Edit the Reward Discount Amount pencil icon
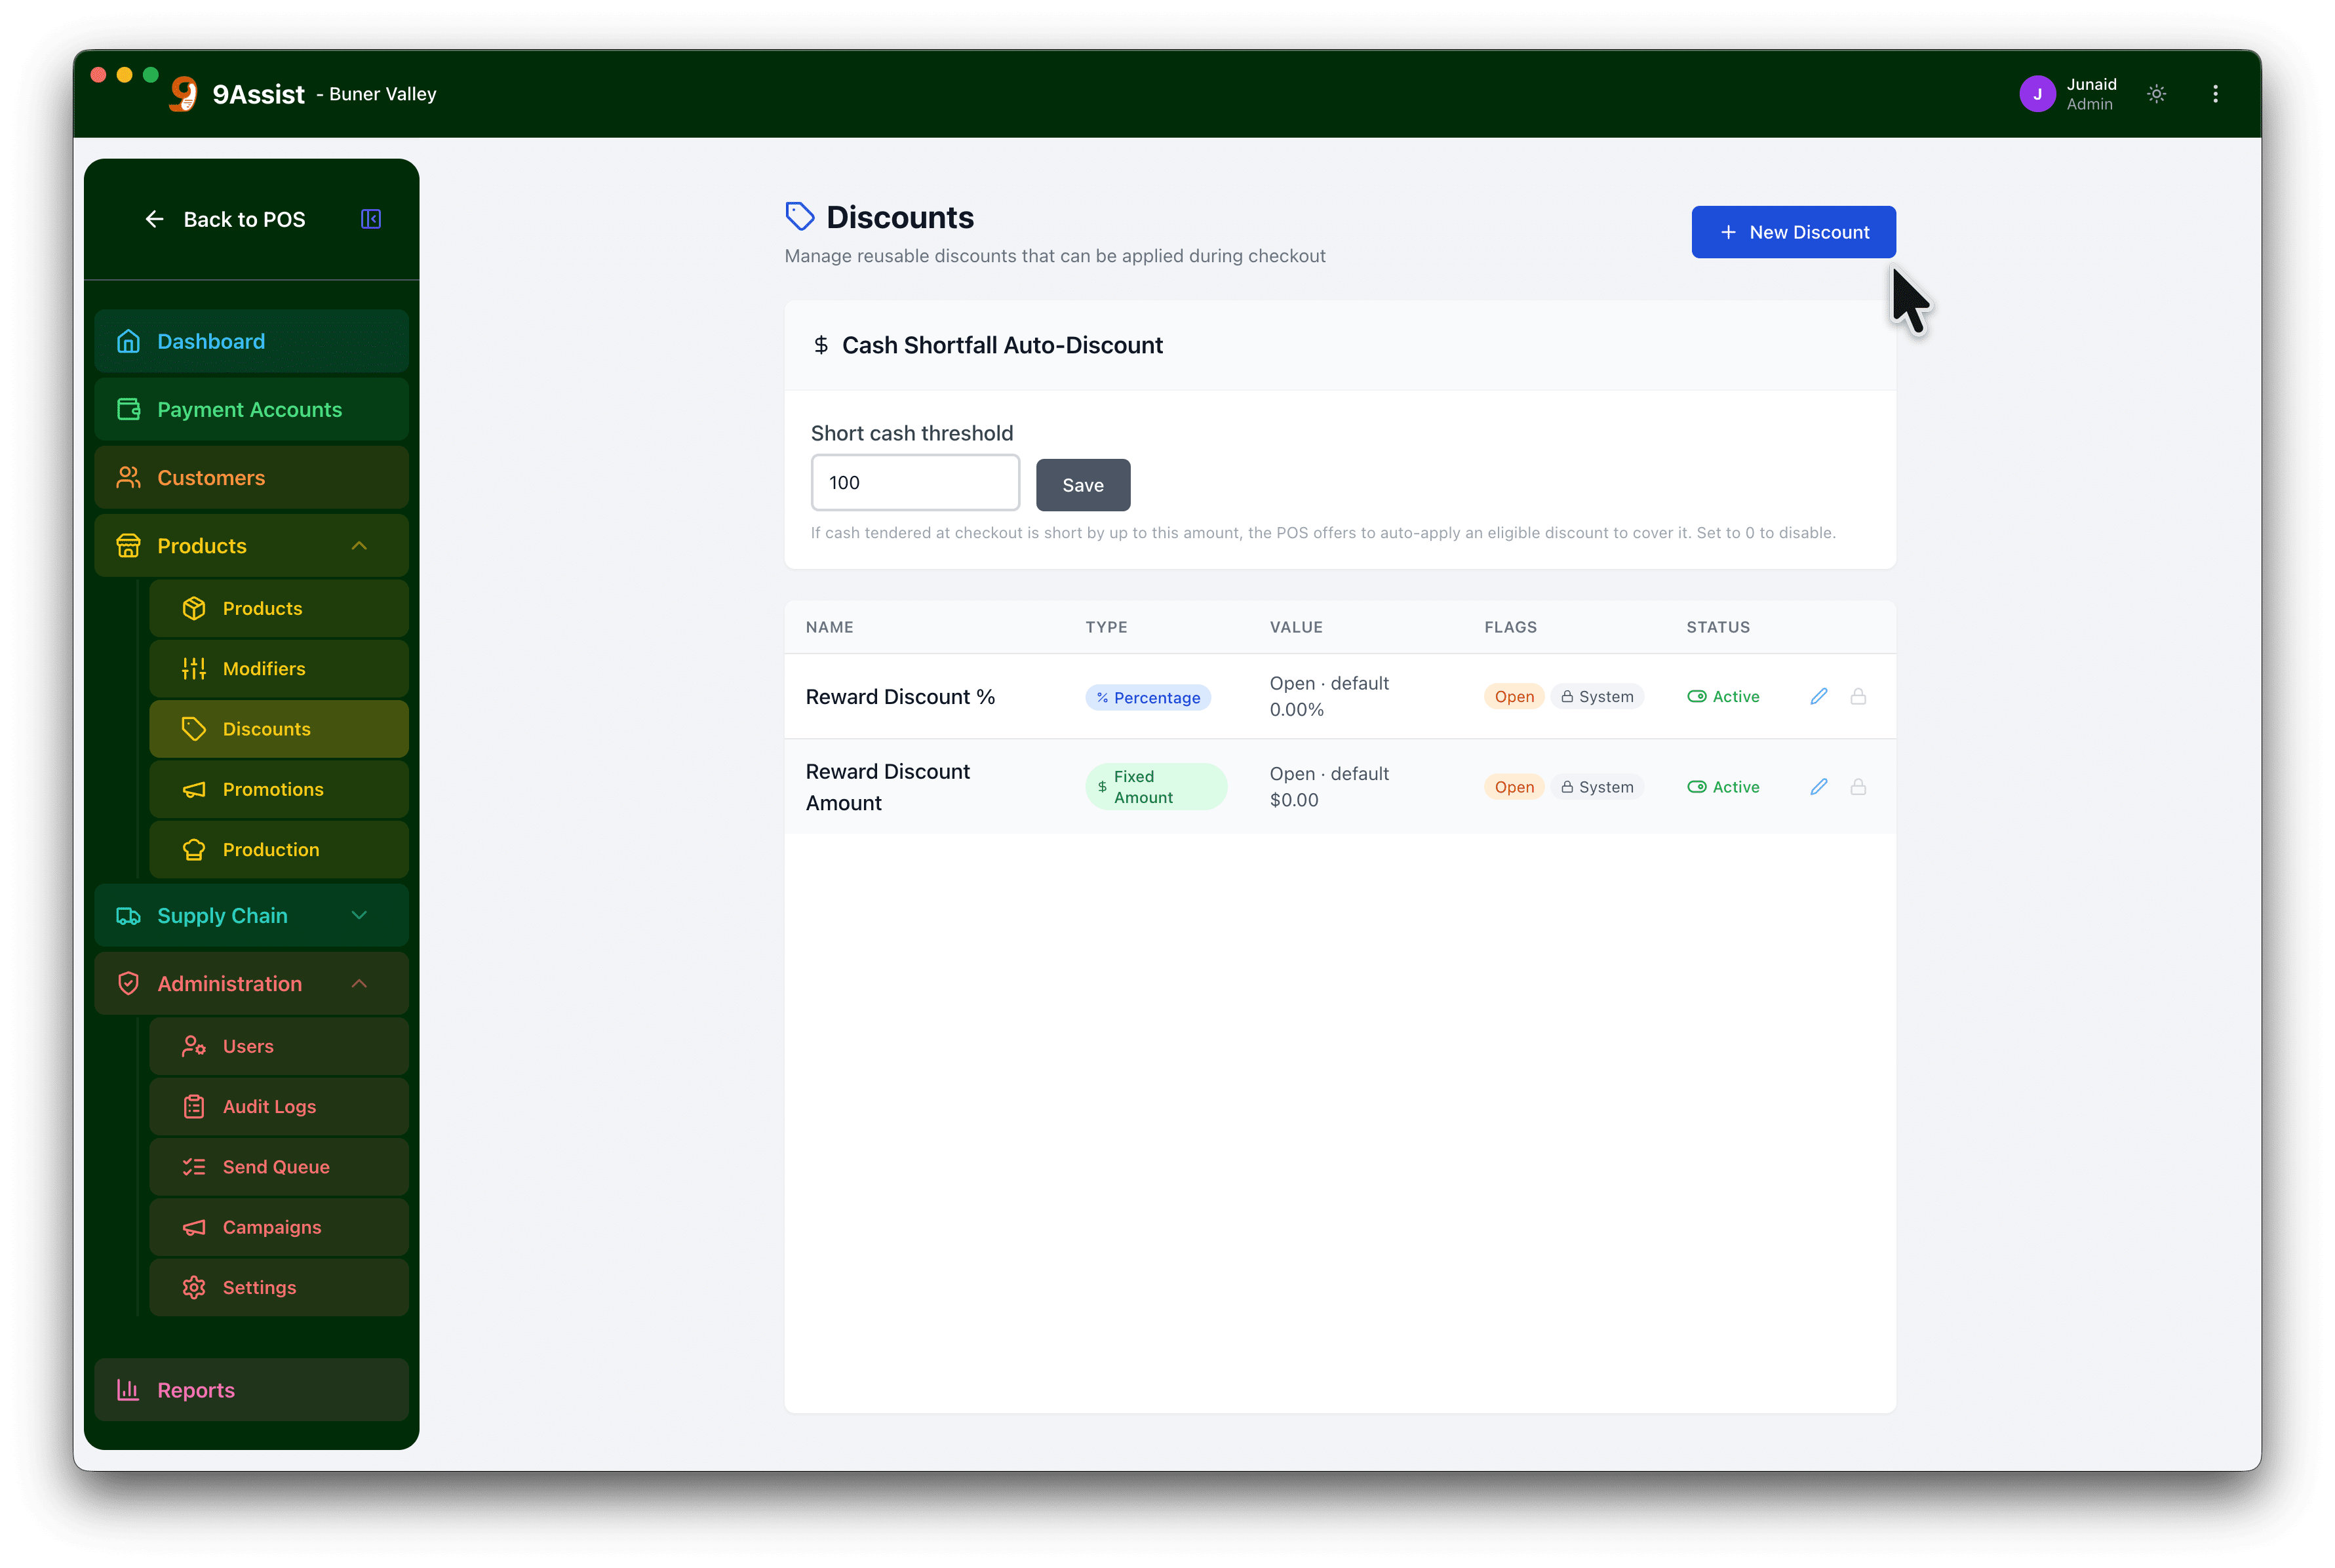The height and width of the screenshot is (1568, 2335). (x=1818, y=787)
